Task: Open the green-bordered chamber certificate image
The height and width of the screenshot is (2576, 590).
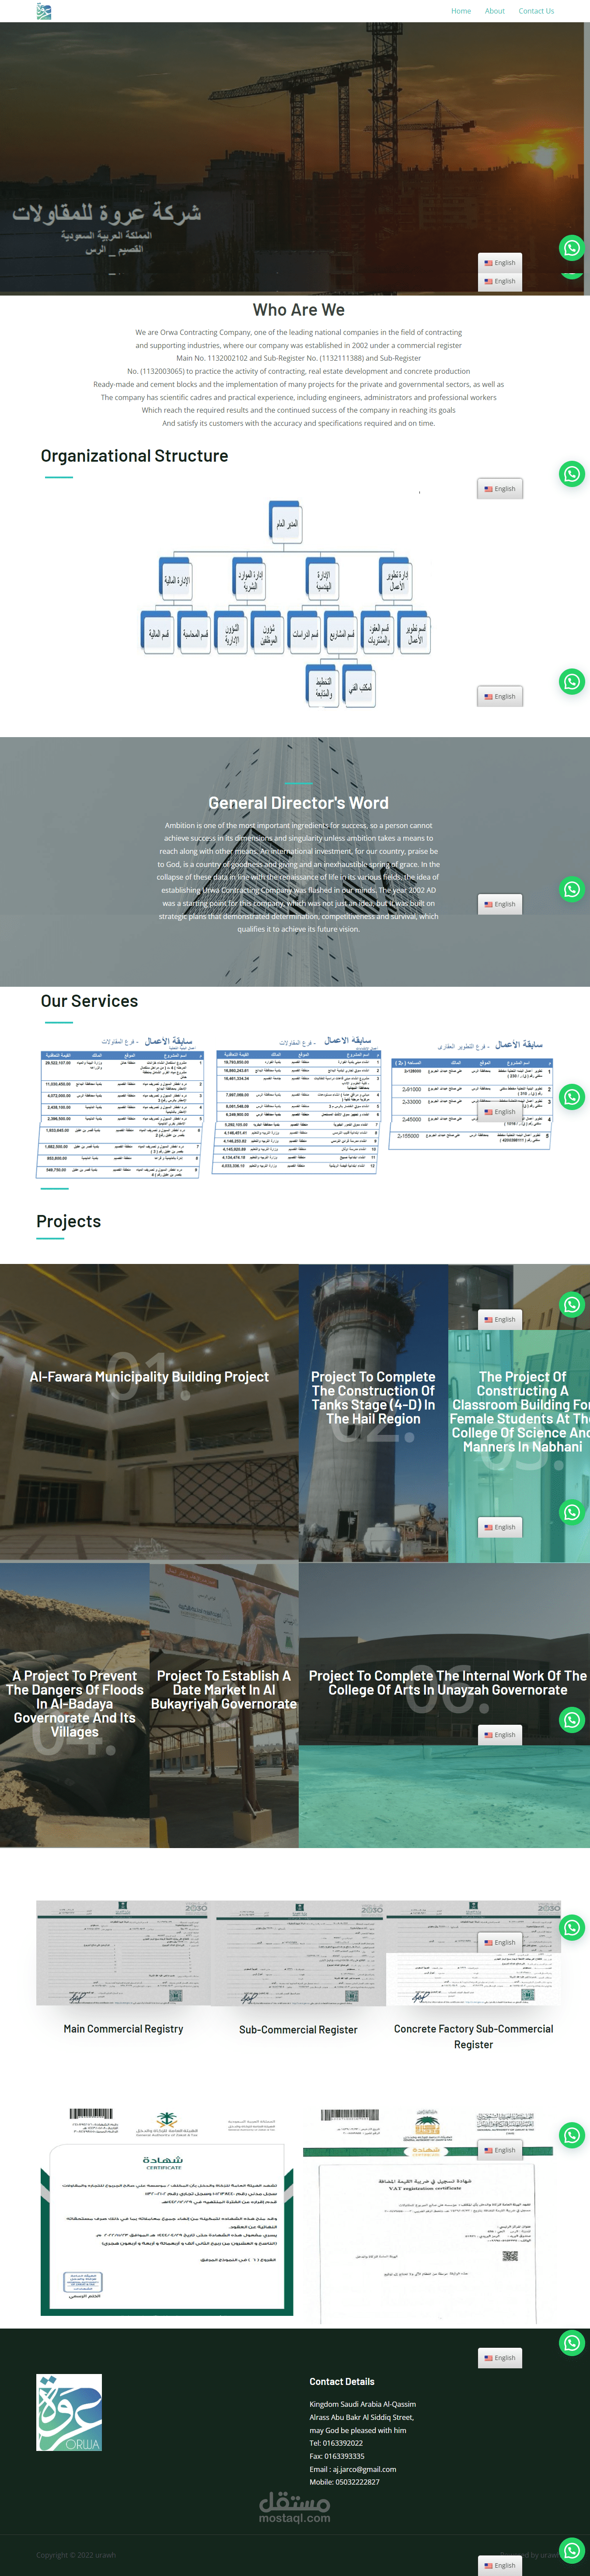Action: coord(167,2211)
